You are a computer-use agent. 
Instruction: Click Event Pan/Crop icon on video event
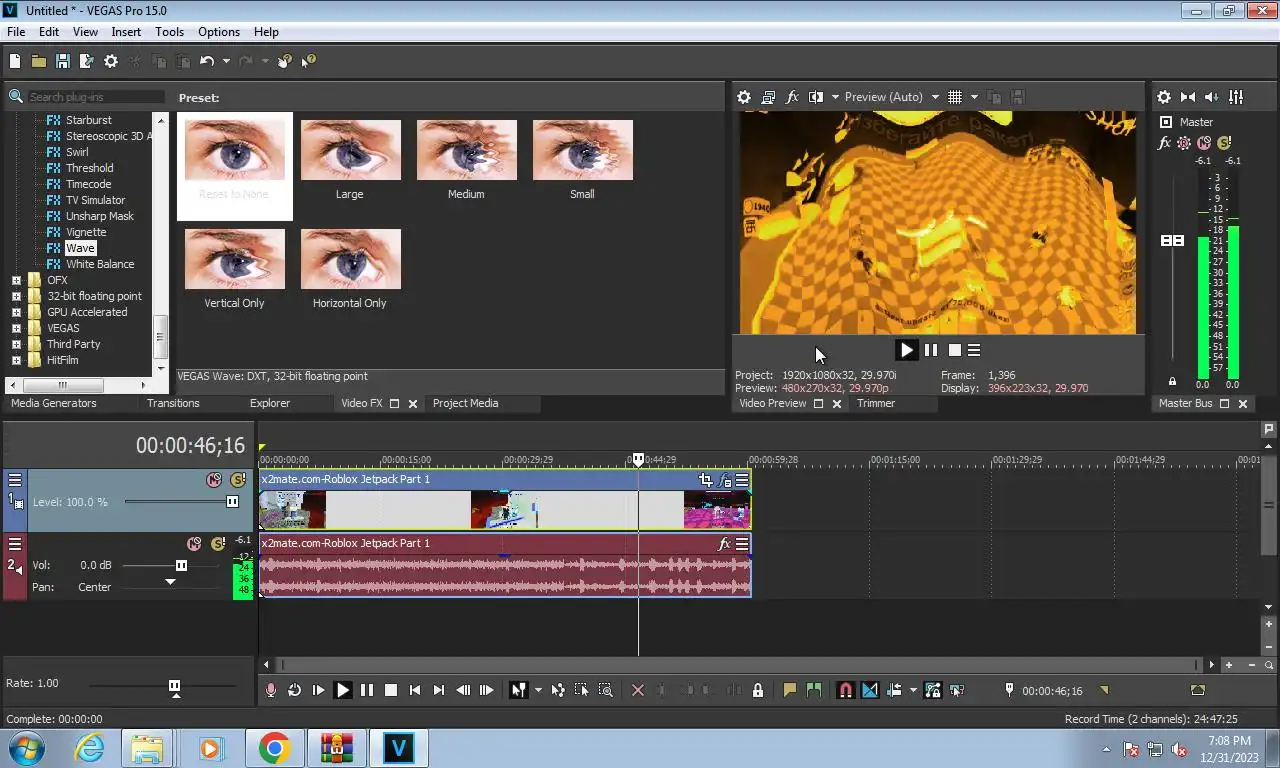point(706,480)
